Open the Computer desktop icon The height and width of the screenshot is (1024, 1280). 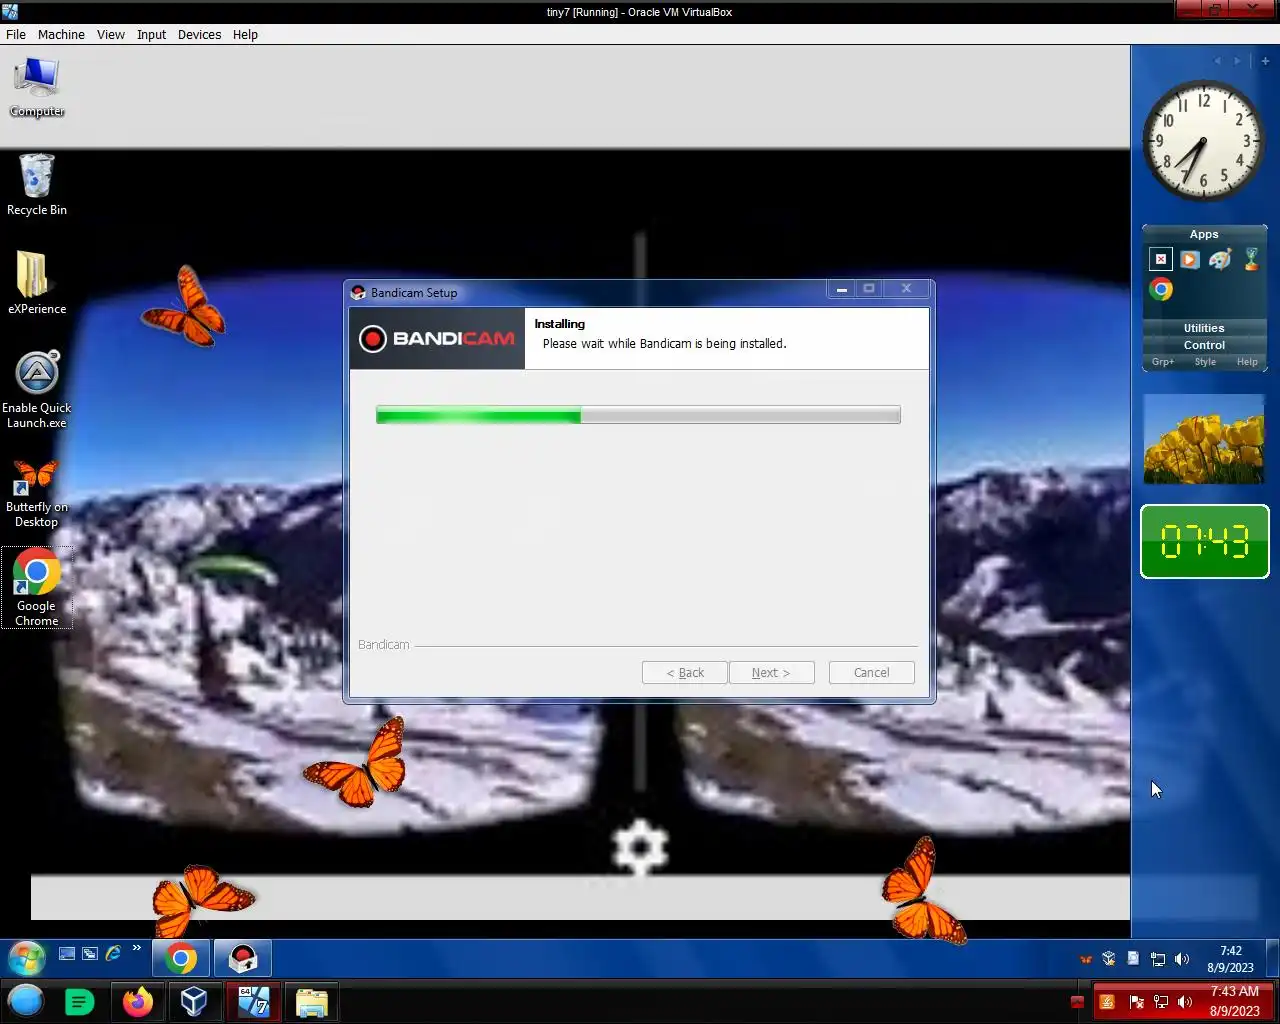pos(37,87)
